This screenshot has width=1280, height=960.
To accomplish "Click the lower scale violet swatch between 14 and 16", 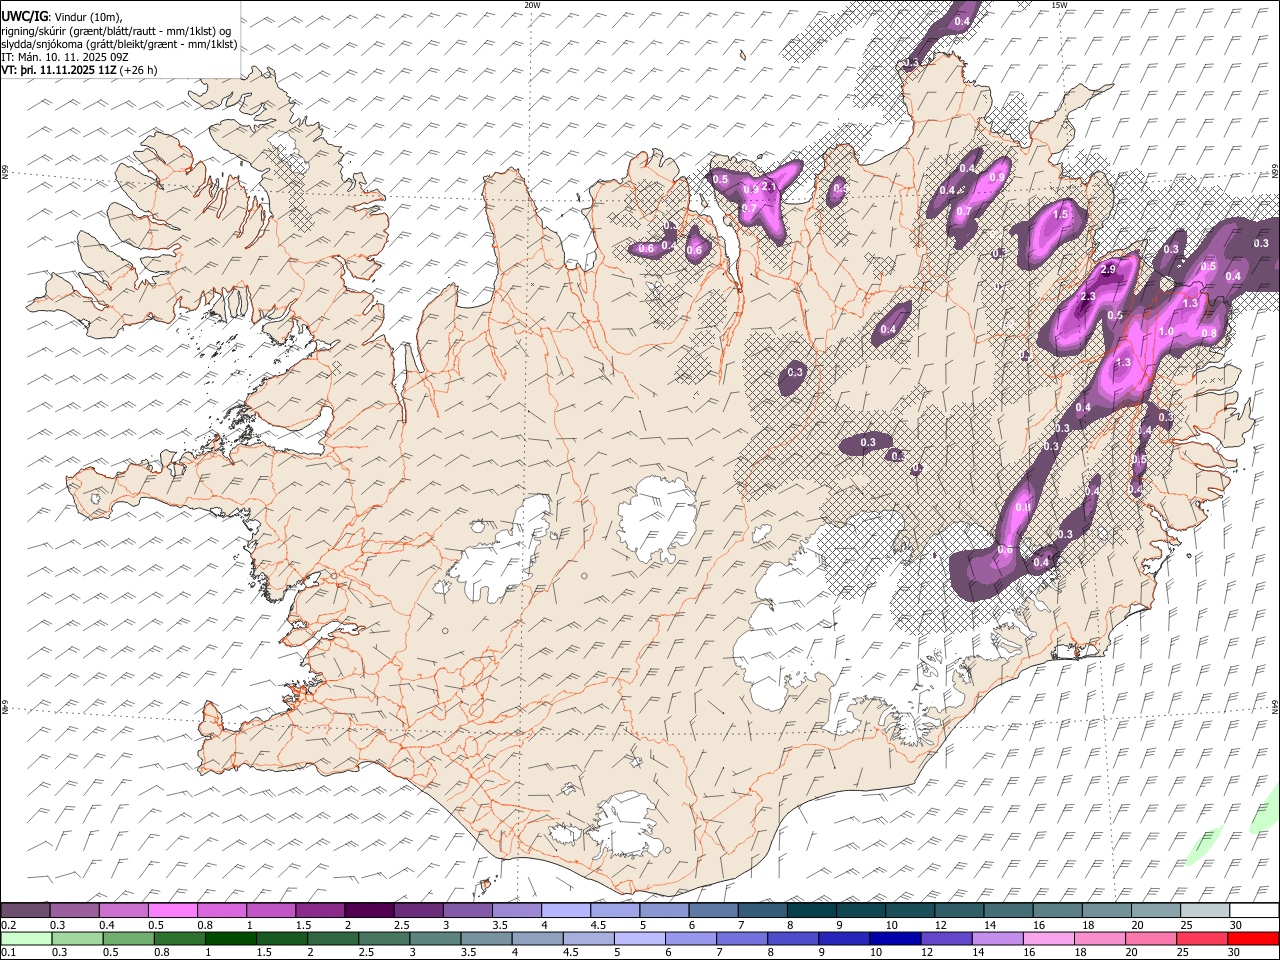I will coord(998,938).
